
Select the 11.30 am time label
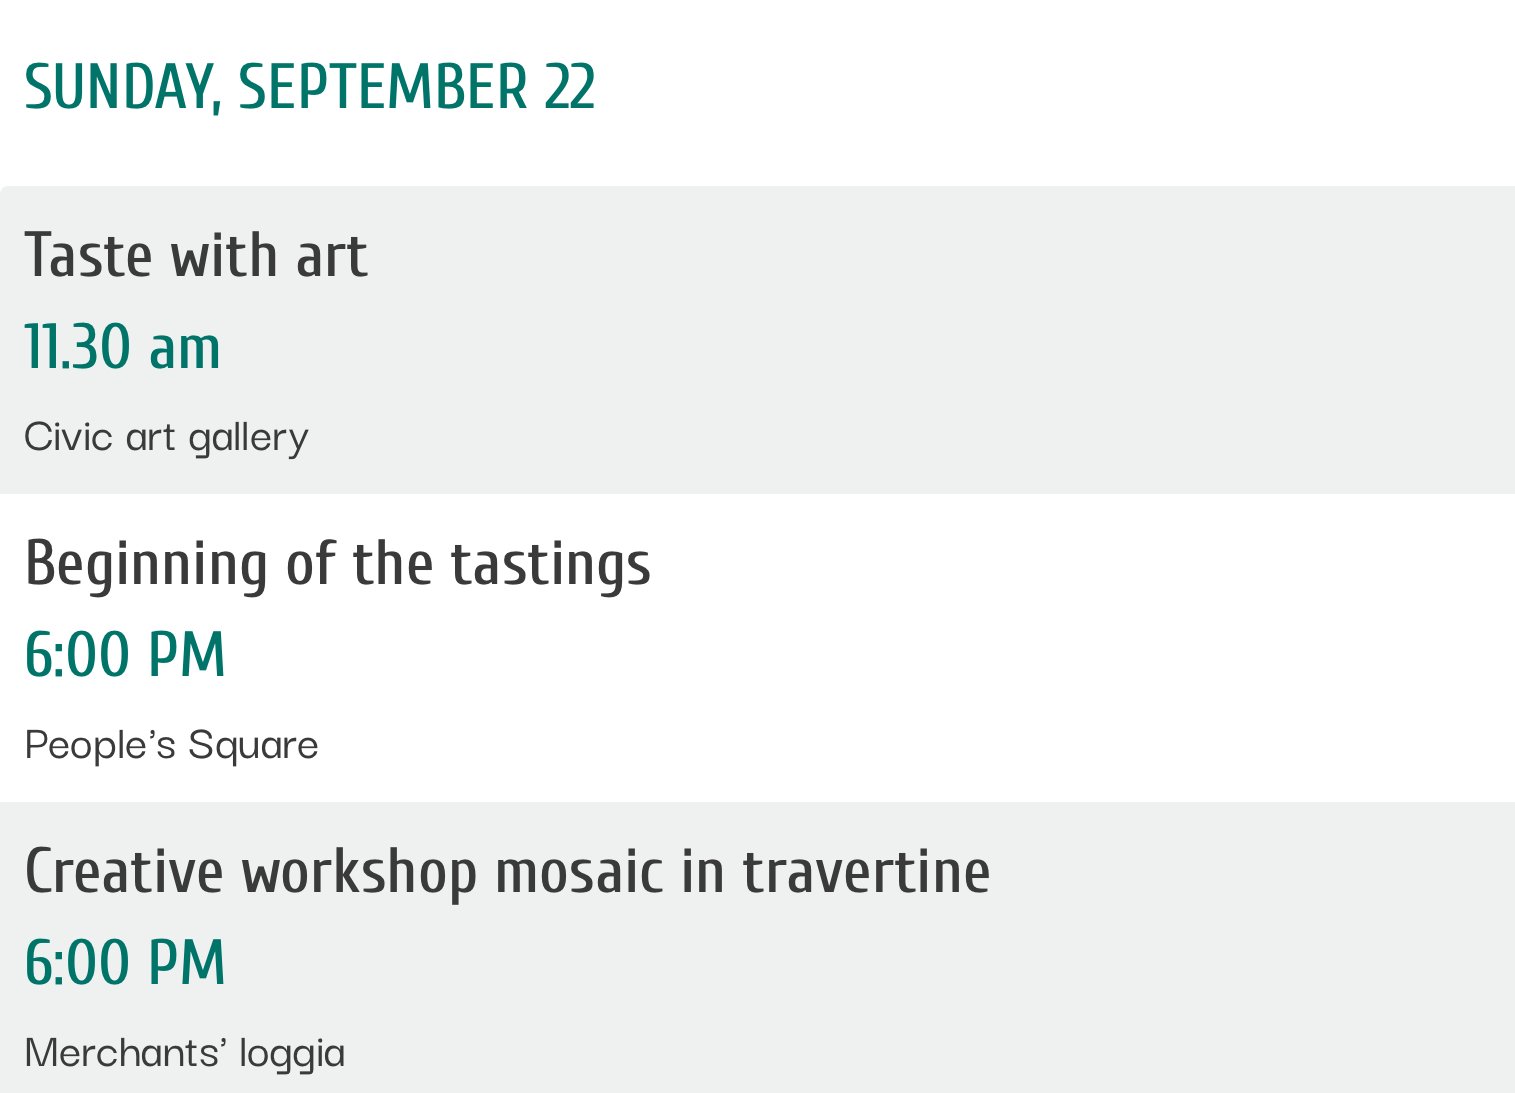coord(122,348)
